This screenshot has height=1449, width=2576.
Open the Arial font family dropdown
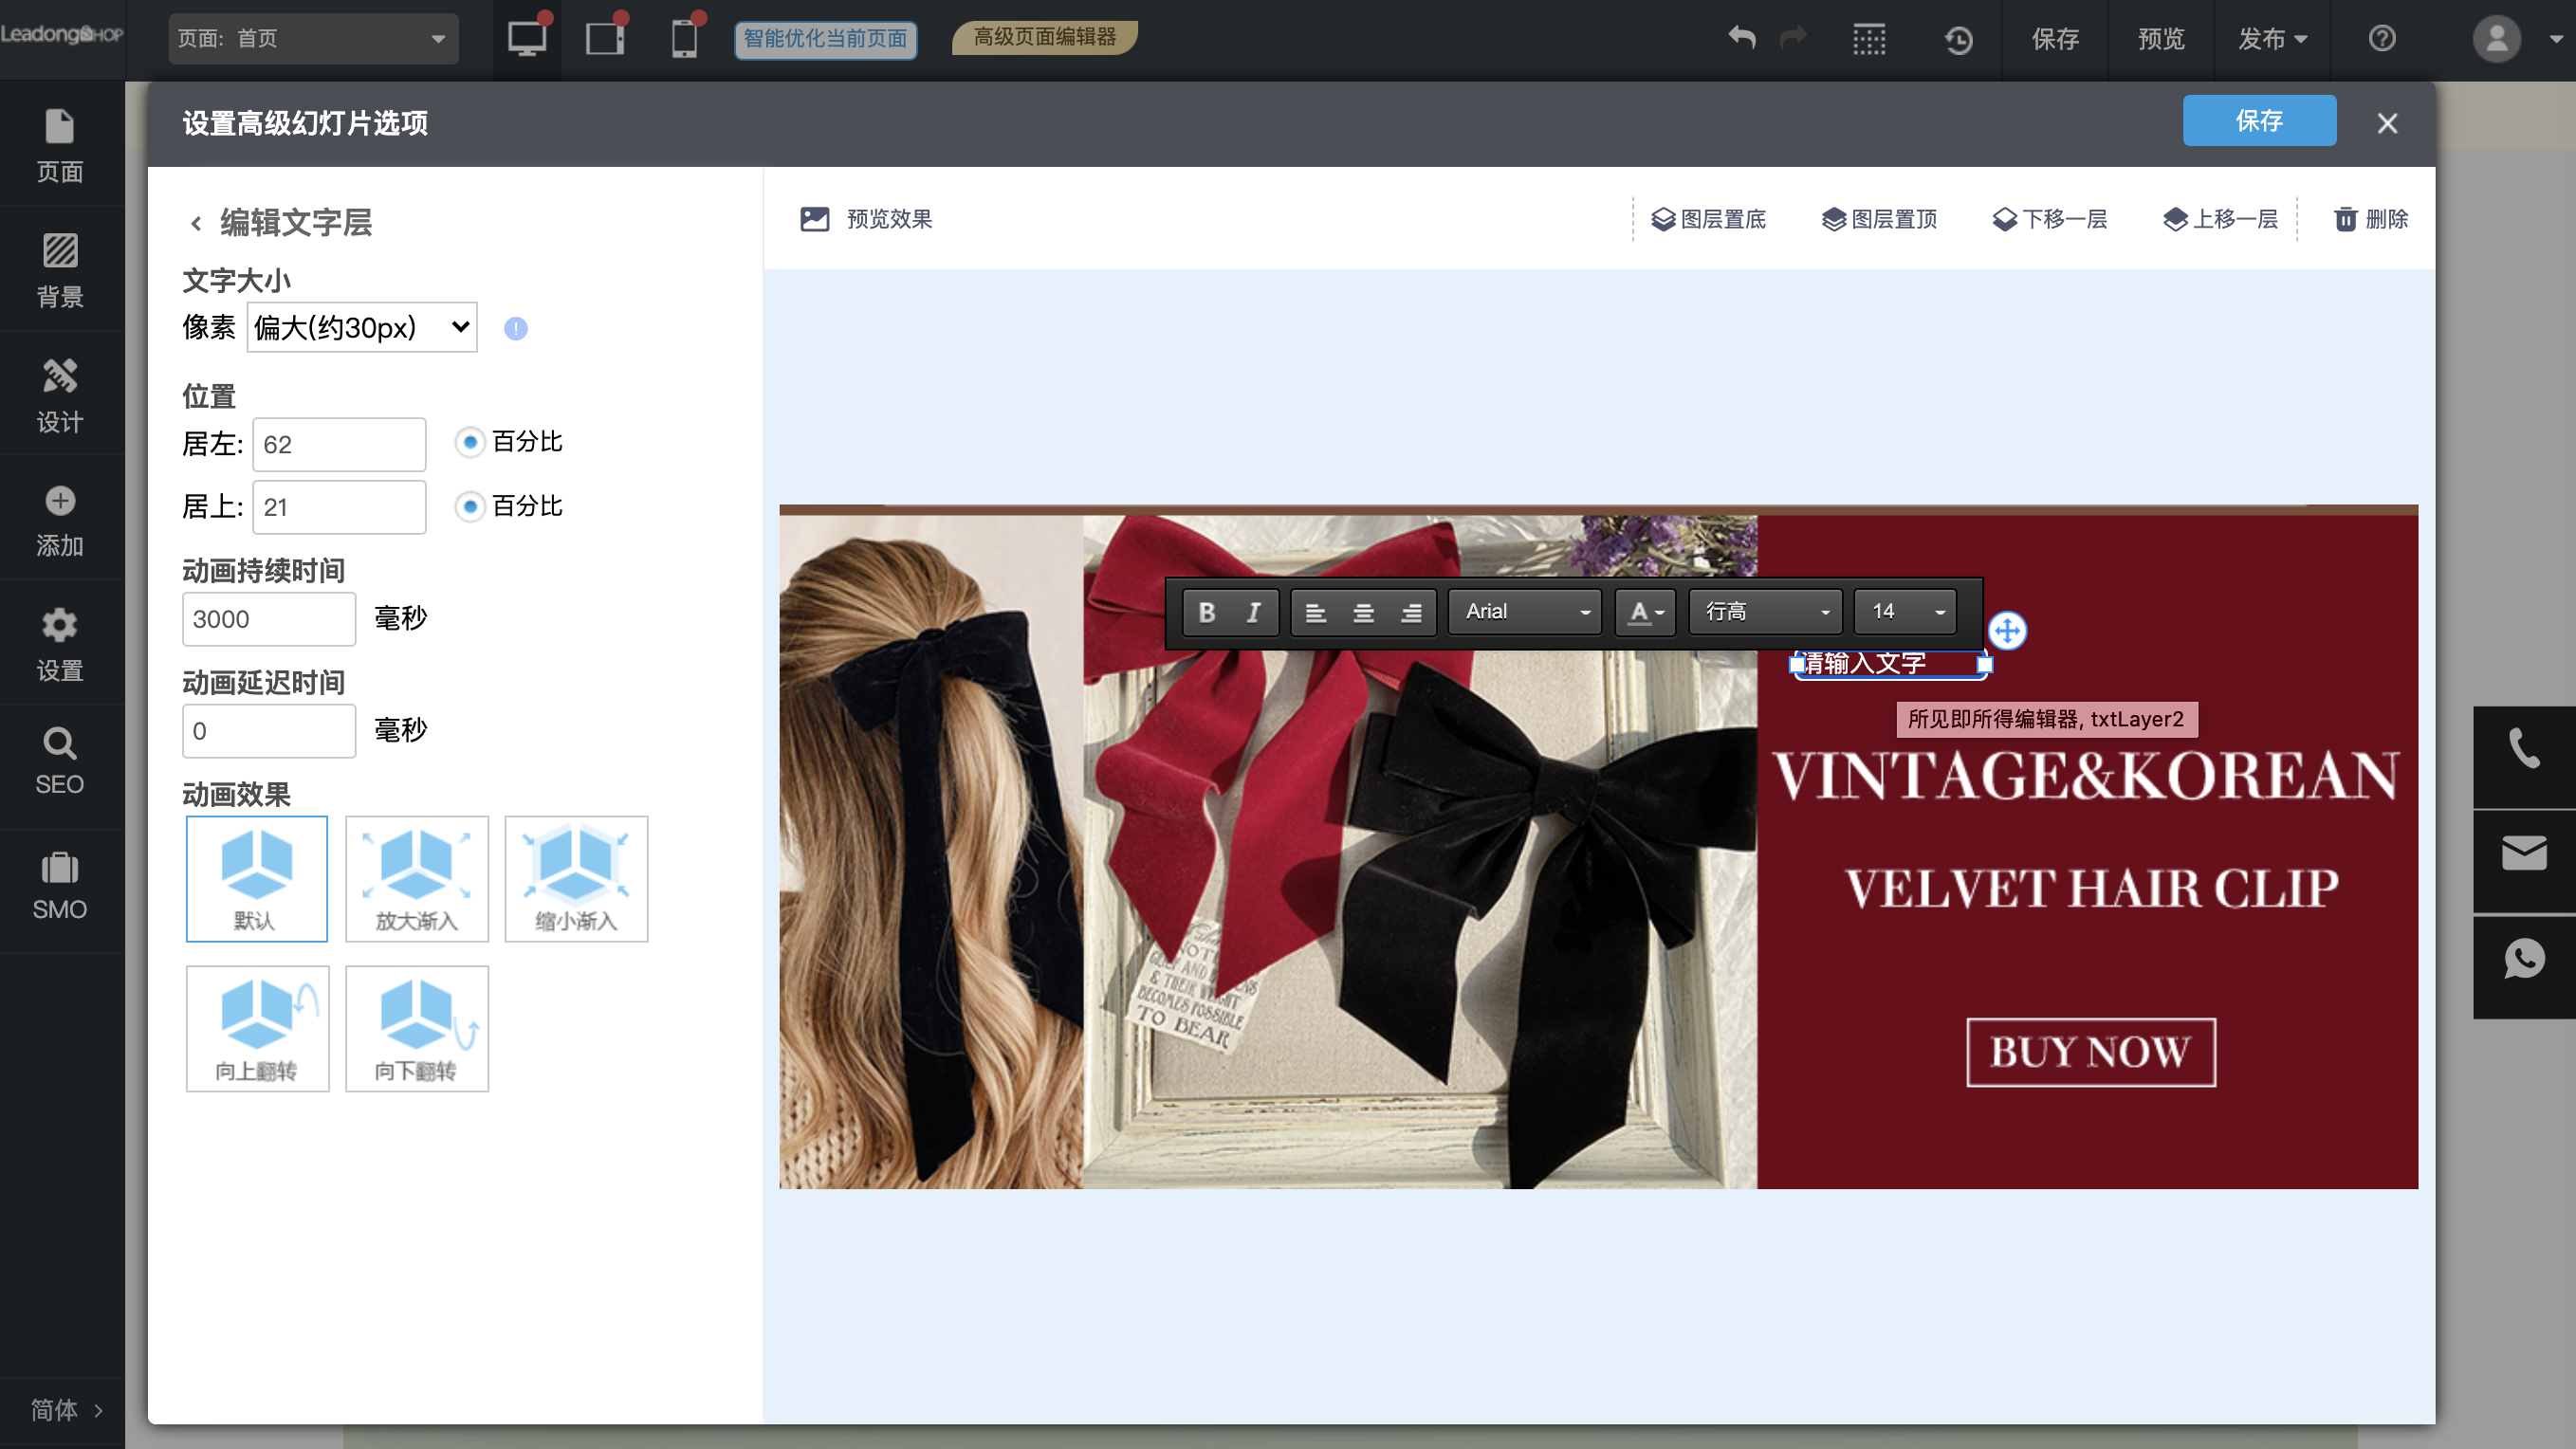1525,612
